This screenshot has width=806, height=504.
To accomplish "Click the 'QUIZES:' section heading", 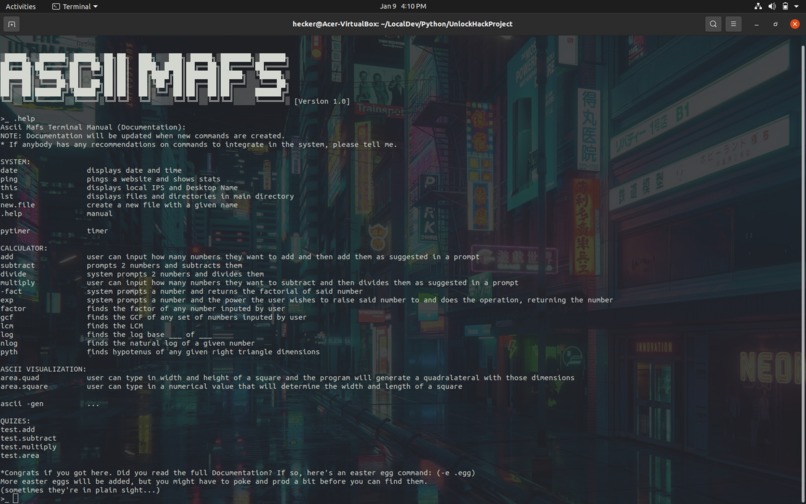I will [x=15, y=421].
